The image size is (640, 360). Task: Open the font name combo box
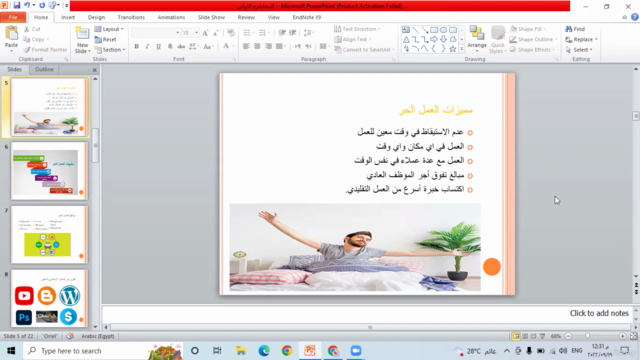click(156, 33)
